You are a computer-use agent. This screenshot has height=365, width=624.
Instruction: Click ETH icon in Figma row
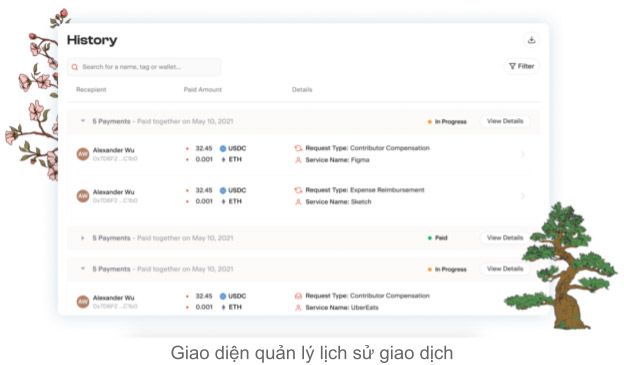click(x=223, y=160)
